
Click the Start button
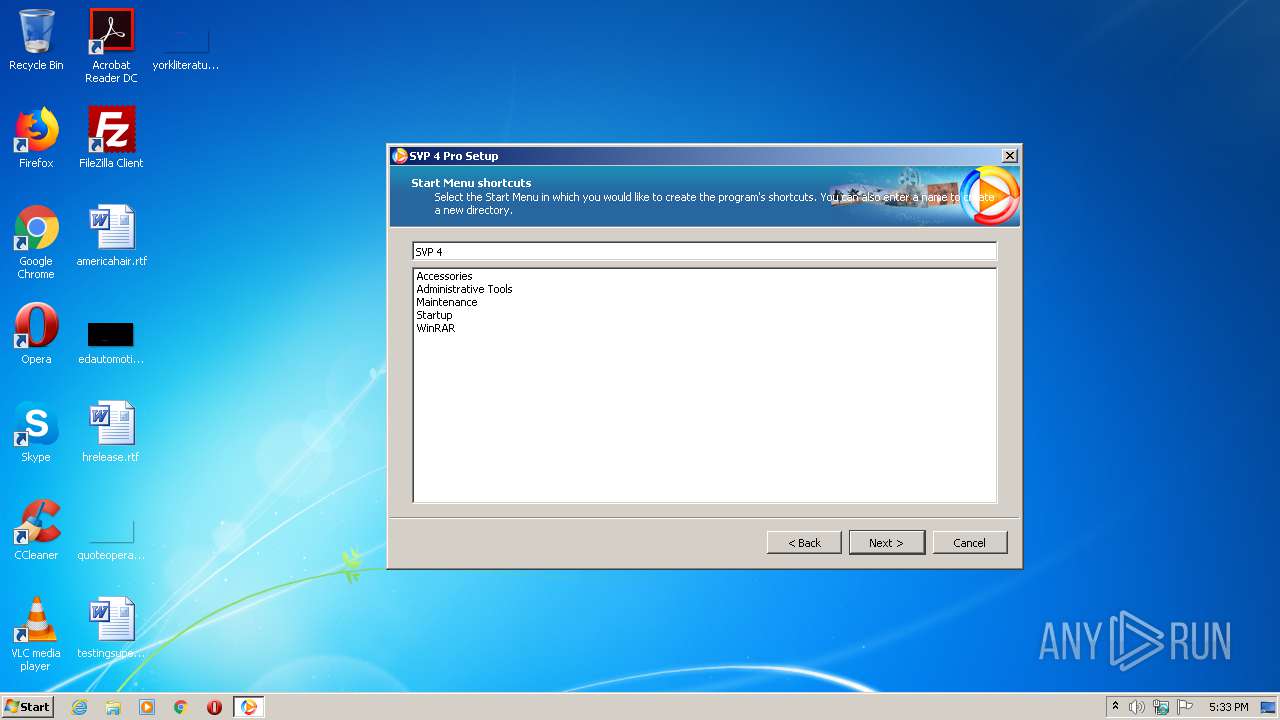[x=27, y=707]
